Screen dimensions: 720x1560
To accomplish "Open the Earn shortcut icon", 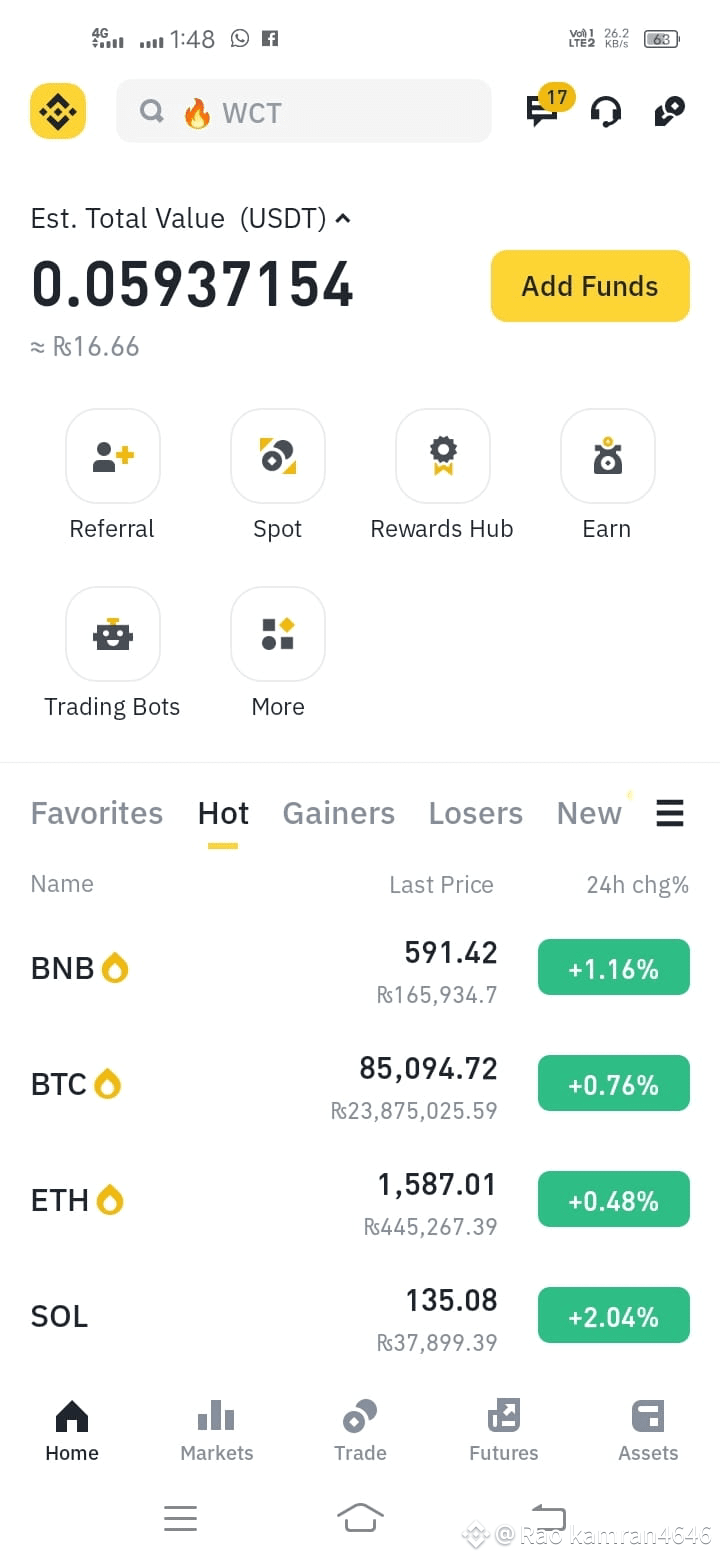I will (x=608, y=456).
